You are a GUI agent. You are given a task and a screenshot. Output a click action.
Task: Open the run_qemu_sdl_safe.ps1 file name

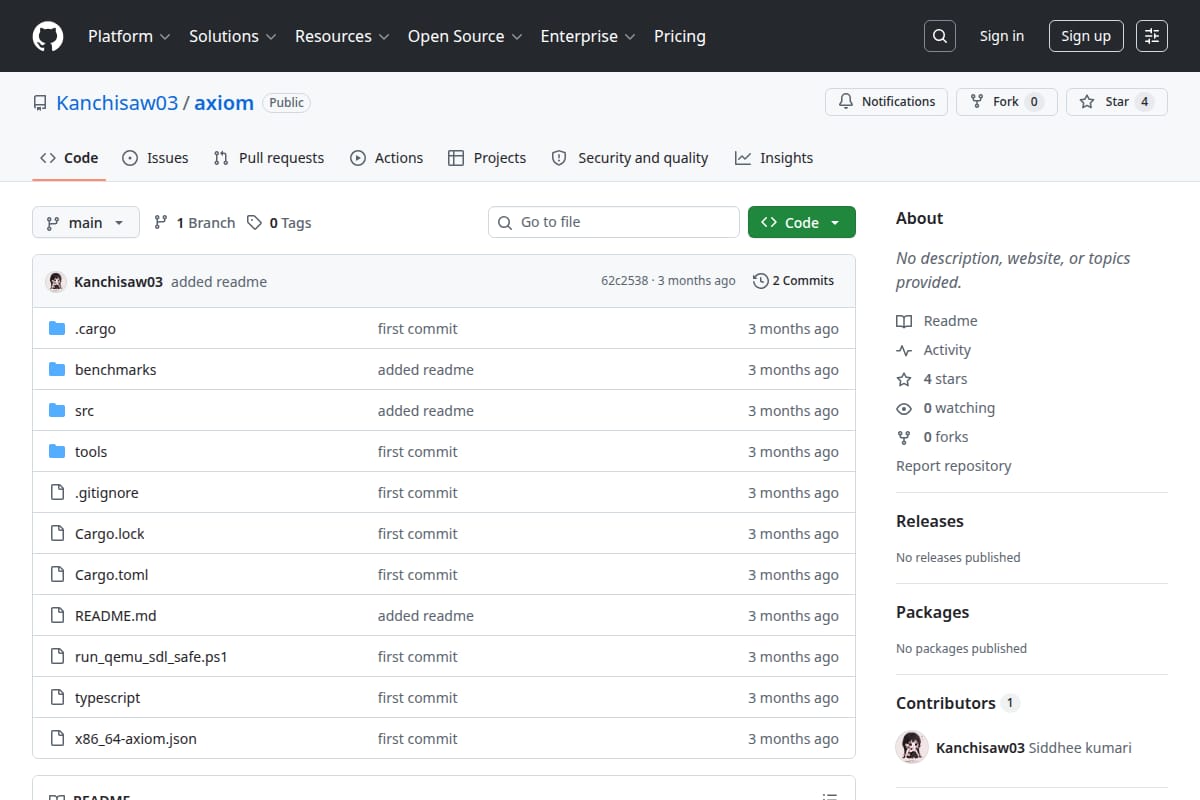151,657
